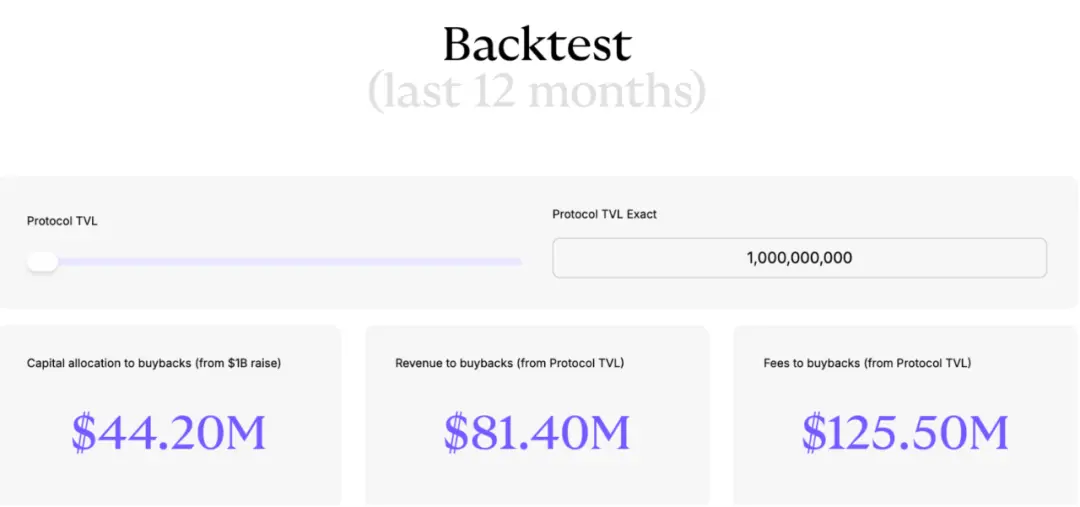Select the $44.20M buyback value
This screenshot has height=507, width=1080.
[169, 432]
